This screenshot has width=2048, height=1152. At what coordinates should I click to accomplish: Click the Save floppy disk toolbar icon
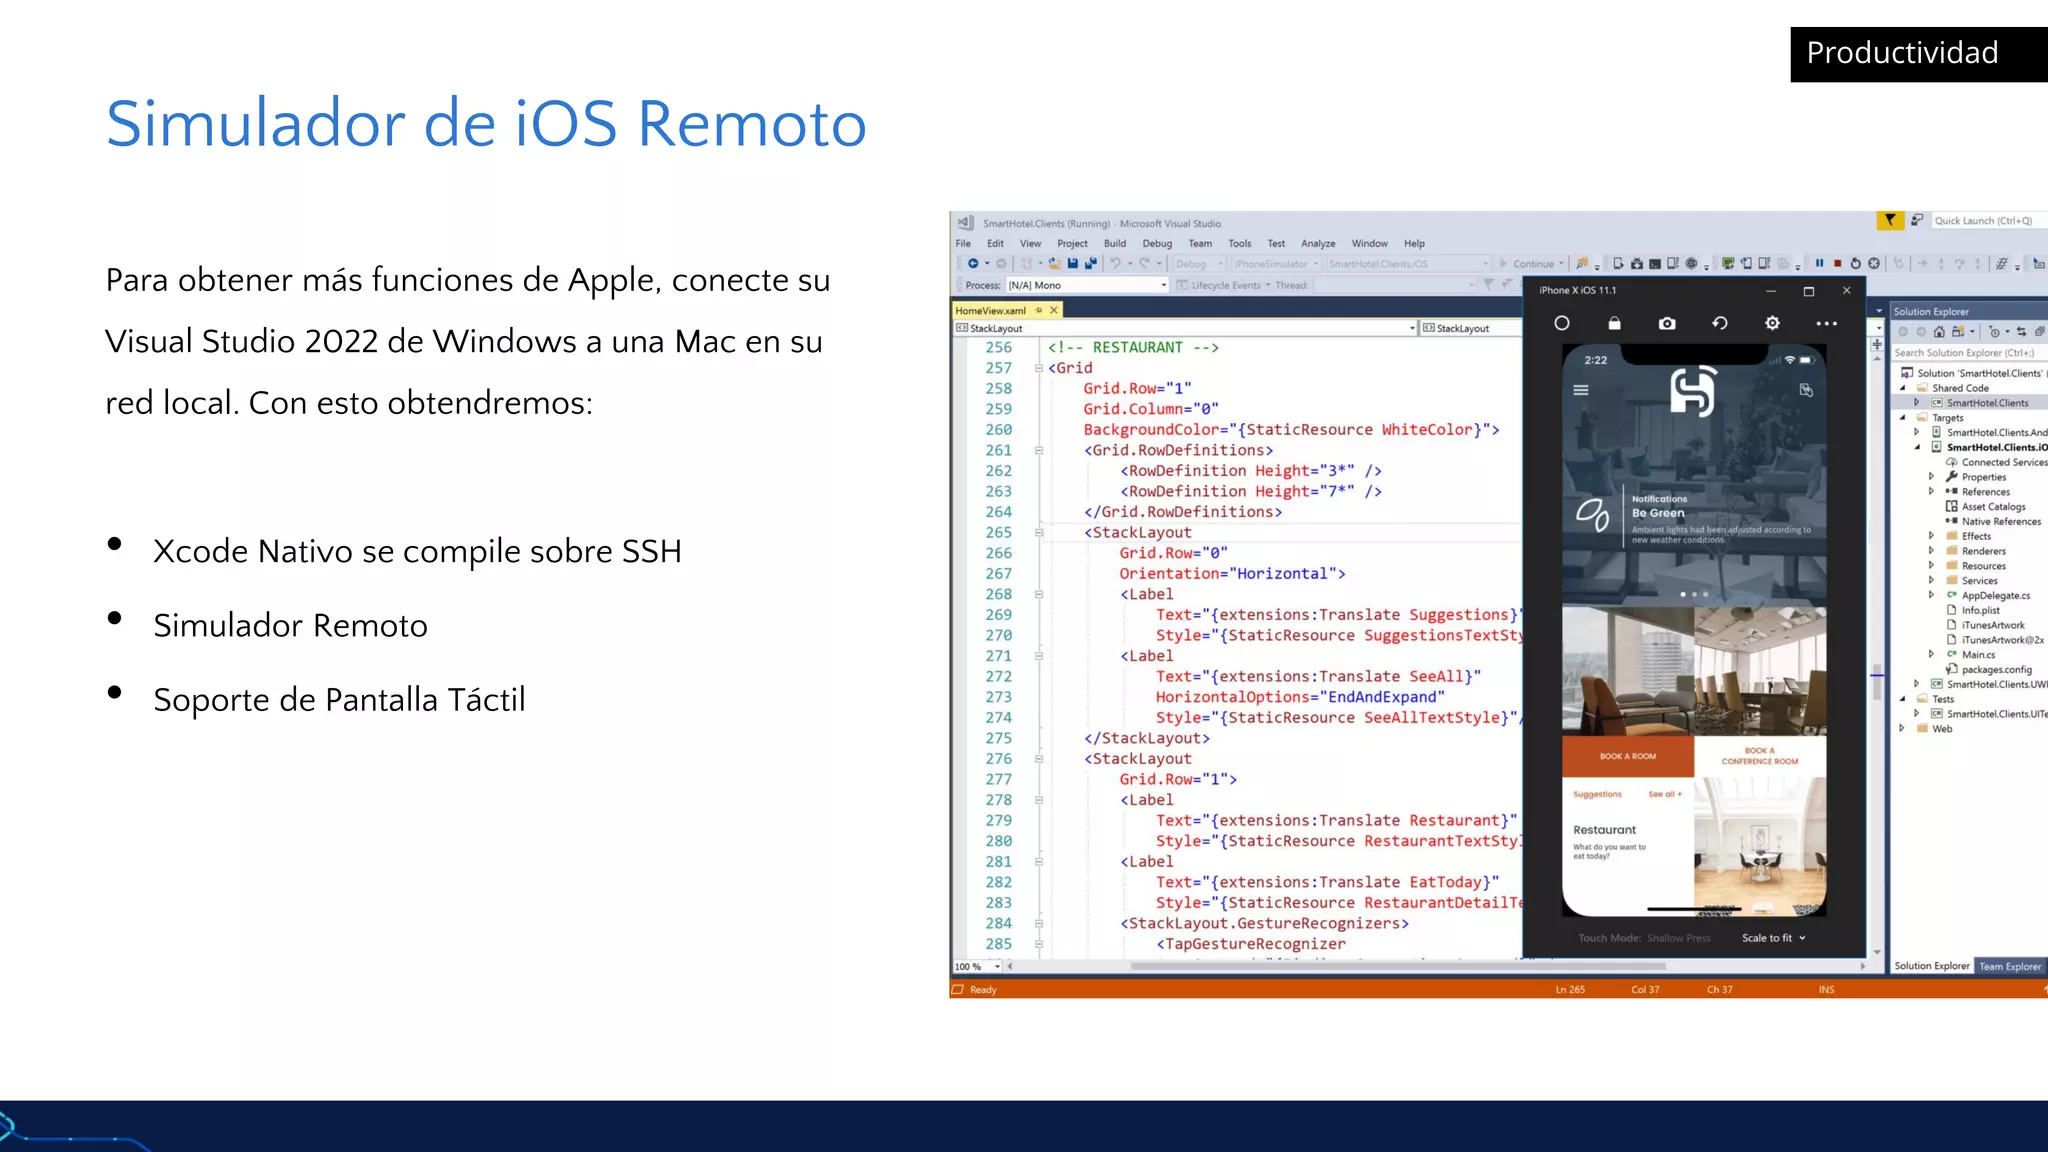(x=1073, y=264)
